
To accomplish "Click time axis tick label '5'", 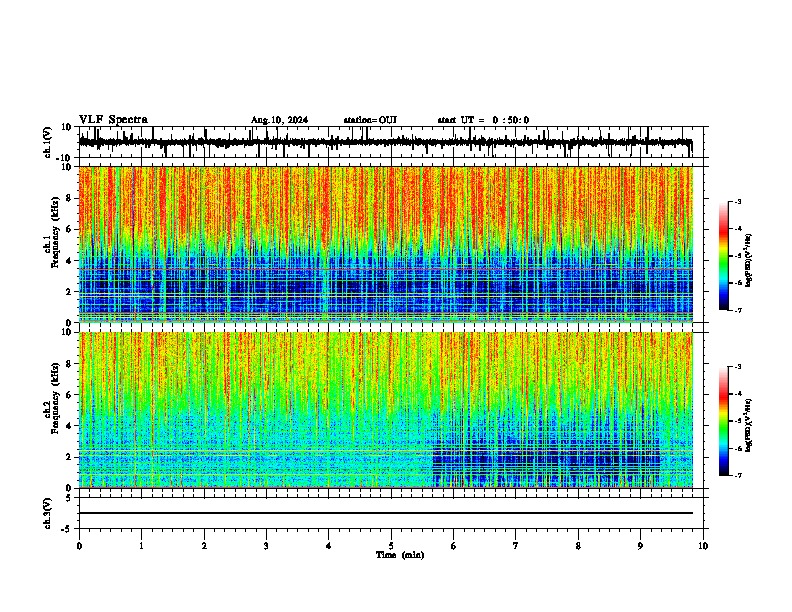I will [x=391, y=546].
